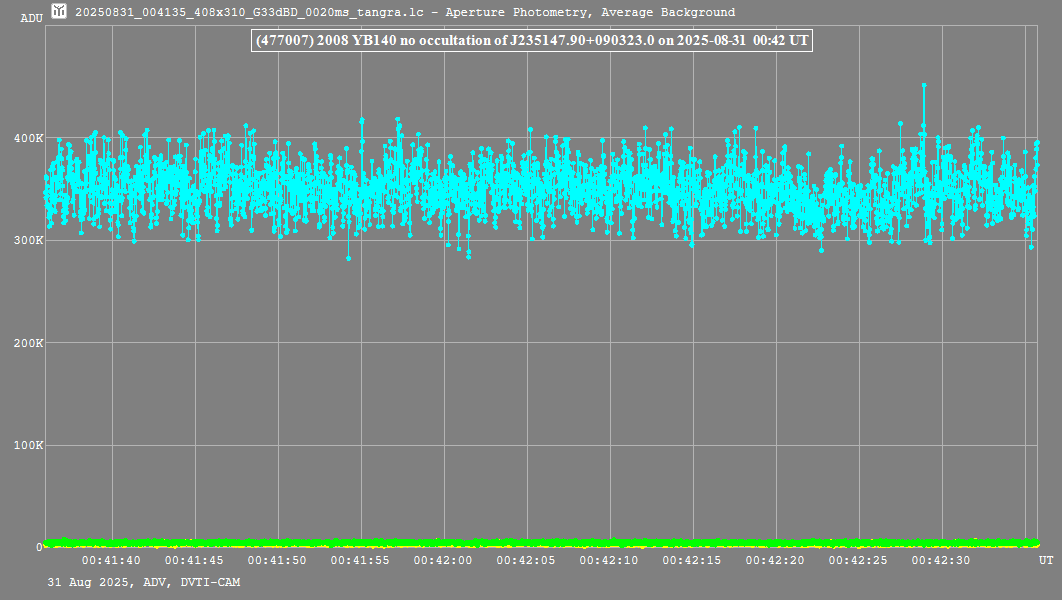Click the 300K y-axis label
The width and height of the screenshot is (1062, 600).
pos(26,241)
